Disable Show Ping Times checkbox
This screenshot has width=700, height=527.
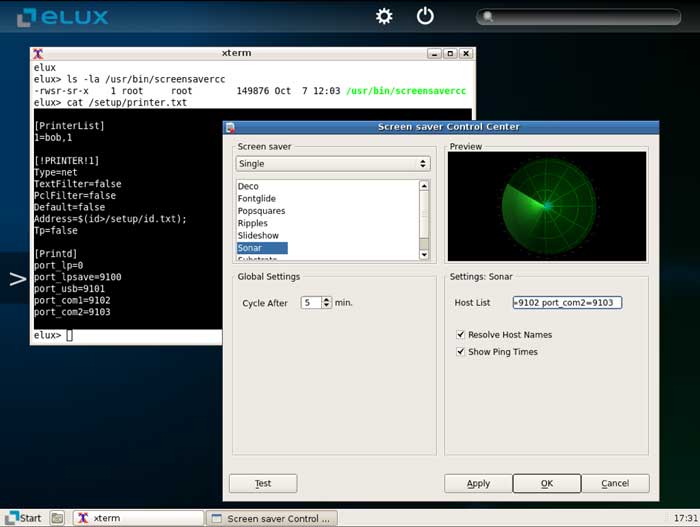tap(461, 352)
